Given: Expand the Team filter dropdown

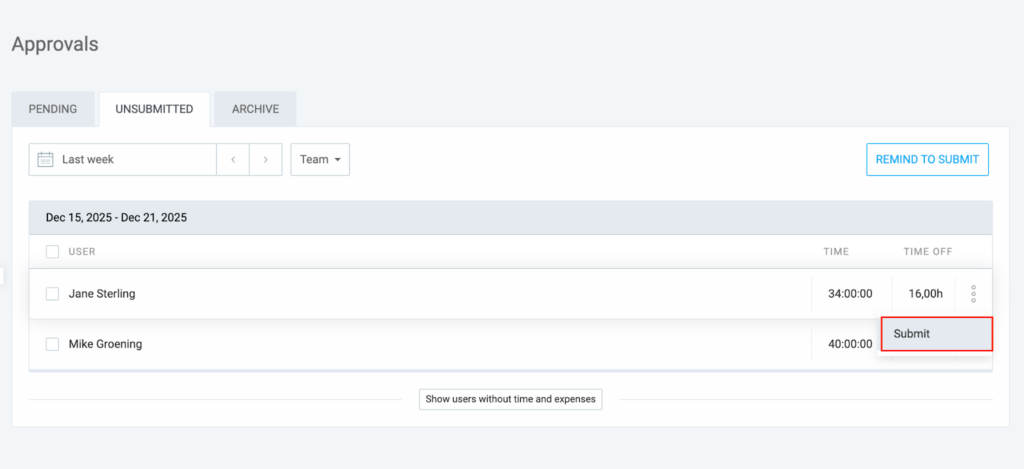Looking at the screenshot, I should pos(320,160).
